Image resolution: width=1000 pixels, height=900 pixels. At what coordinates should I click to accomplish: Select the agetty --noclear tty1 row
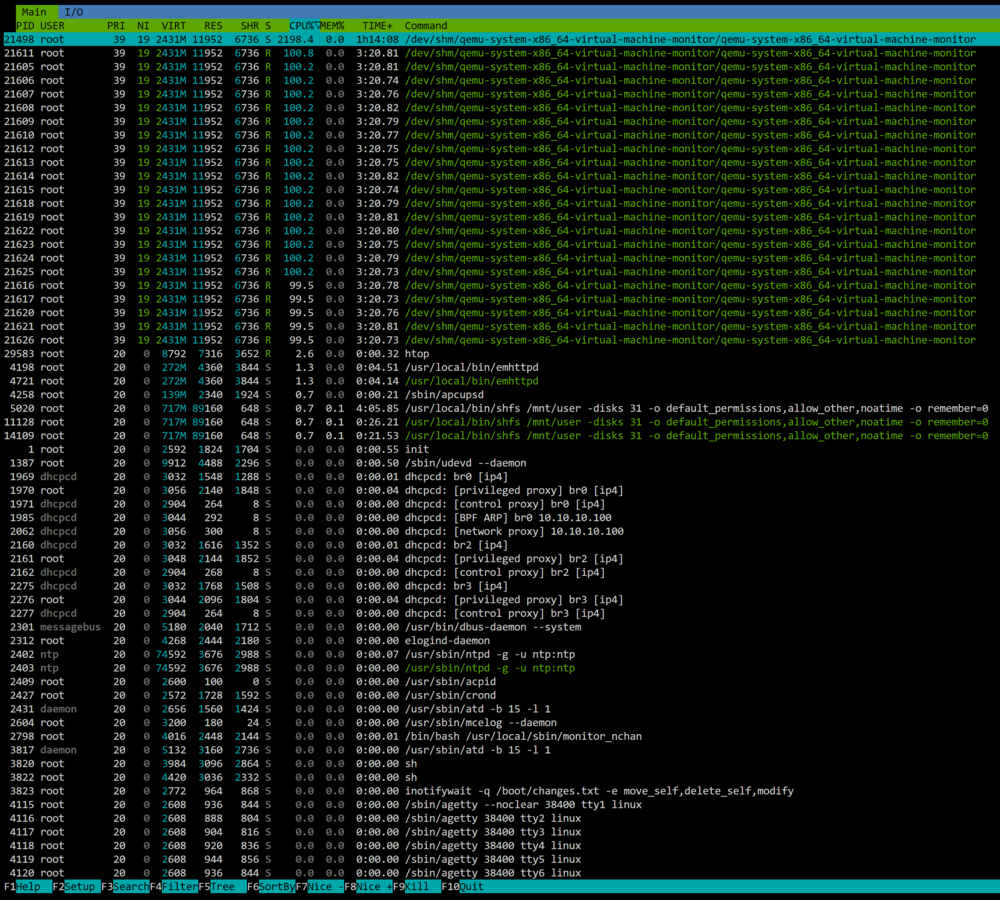click(500, 804)
